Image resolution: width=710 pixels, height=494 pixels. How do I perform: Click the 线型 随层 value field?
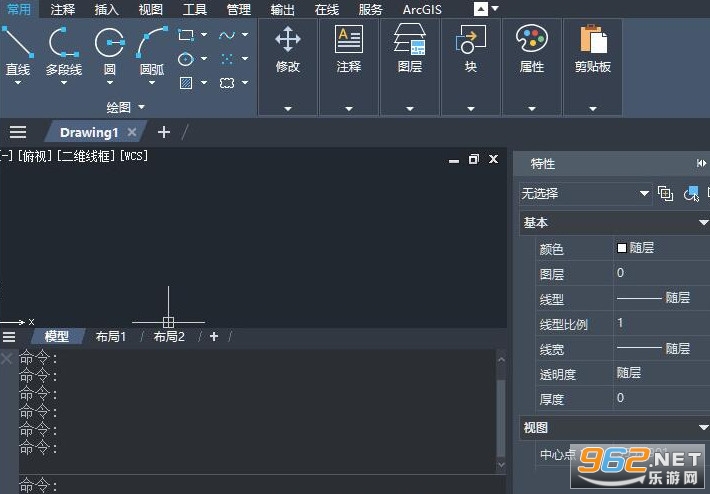662,298
